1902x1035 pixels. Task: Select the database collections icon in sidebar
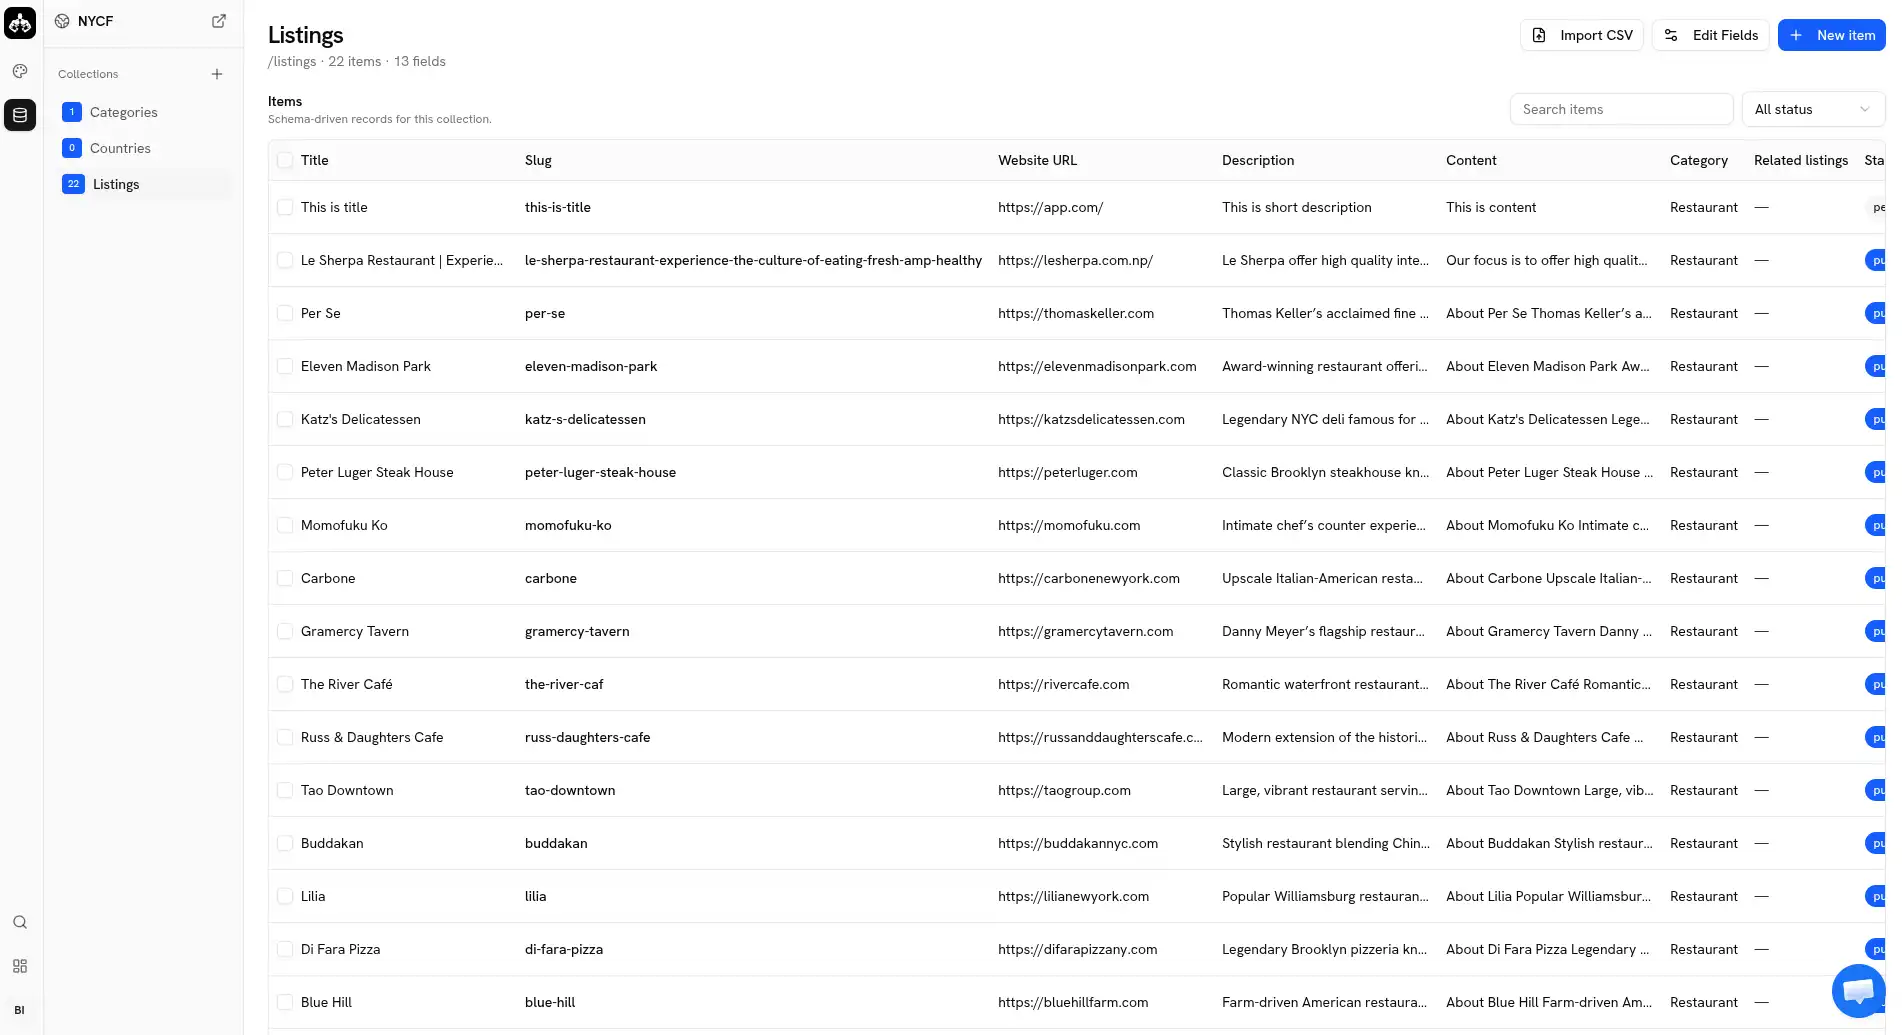point(20,115)
